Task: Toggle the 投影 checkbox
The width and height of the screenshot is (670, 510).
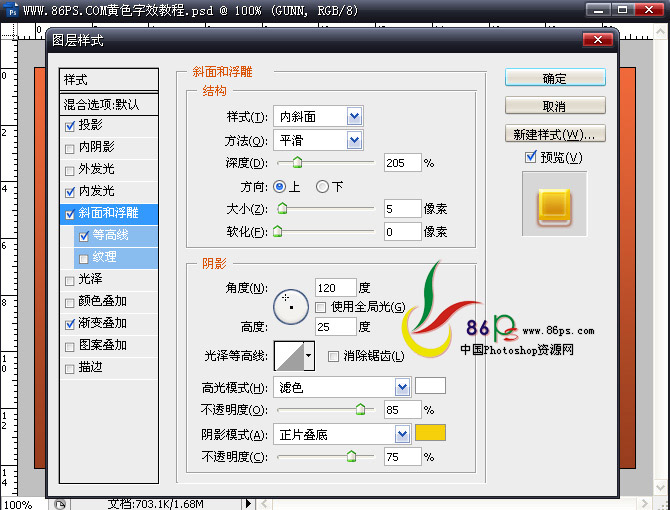Action: 70,126
